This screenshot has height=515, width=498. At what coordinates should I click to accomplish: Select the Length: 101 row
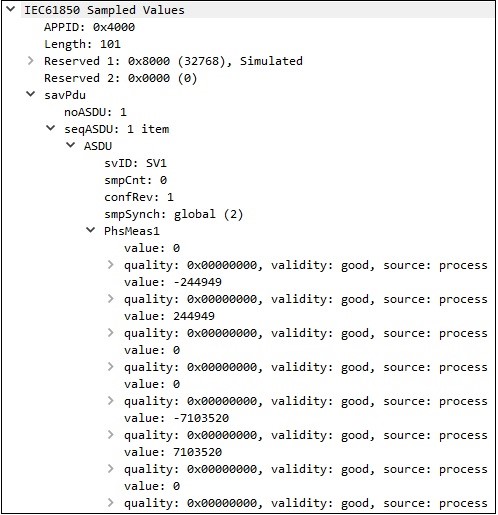click(x=82, y=44)
